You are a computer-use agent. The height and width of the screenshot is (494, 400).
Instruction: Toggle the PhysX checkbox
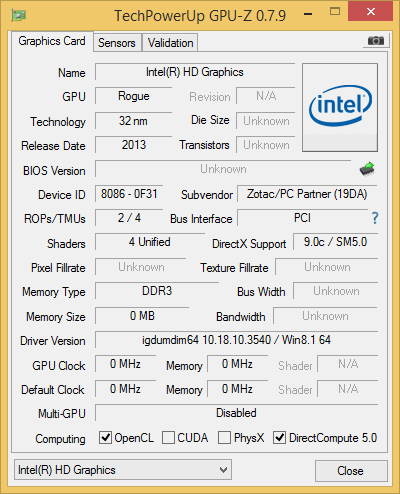point(224,438)
